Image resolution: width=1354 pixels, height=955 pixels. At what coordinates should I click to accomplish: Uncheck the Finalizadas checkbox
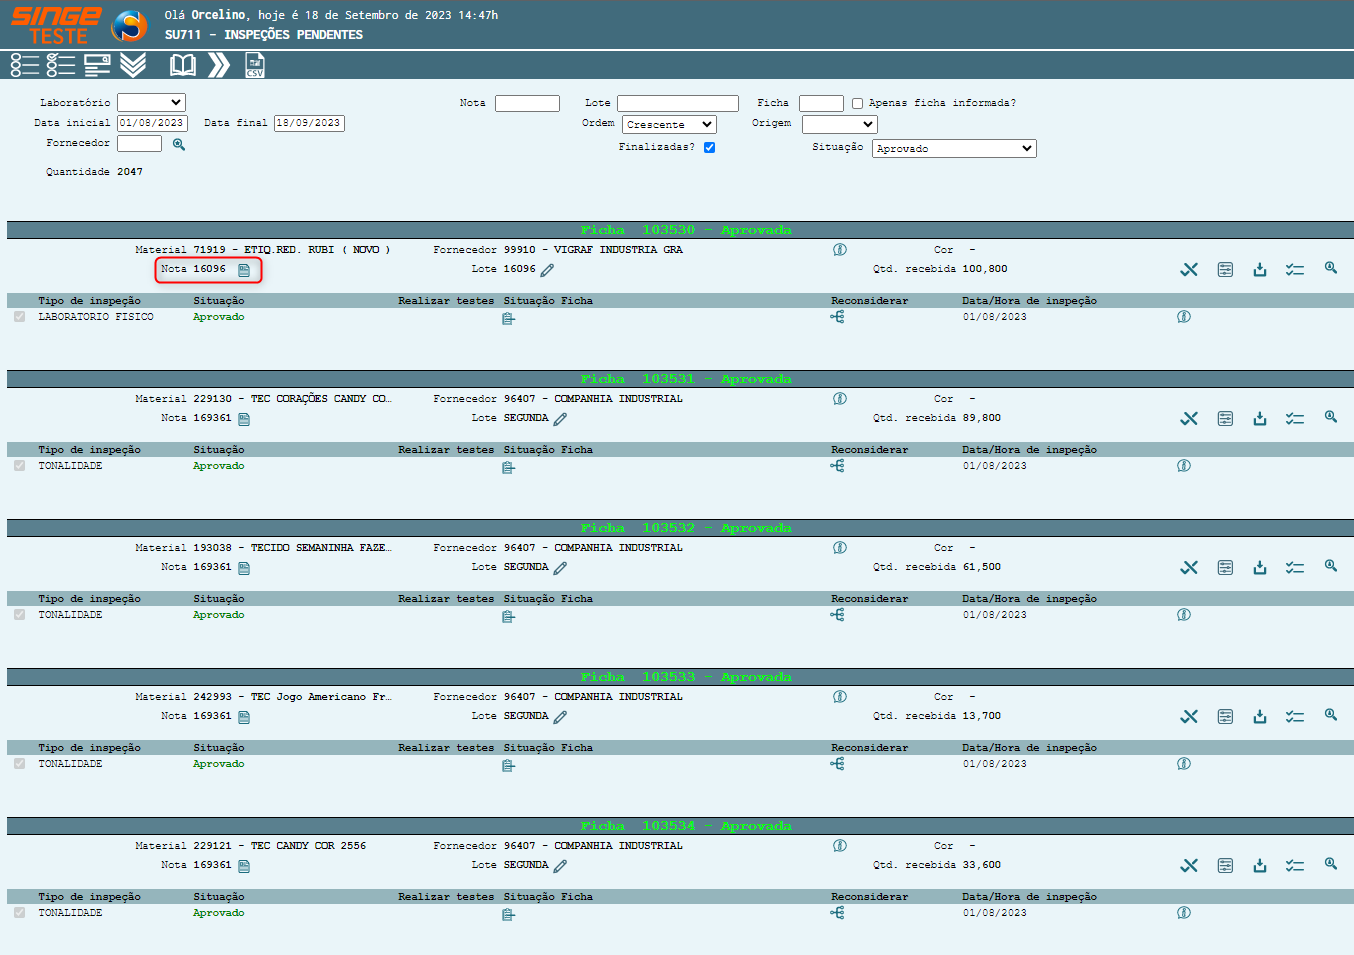pos(709,148)
